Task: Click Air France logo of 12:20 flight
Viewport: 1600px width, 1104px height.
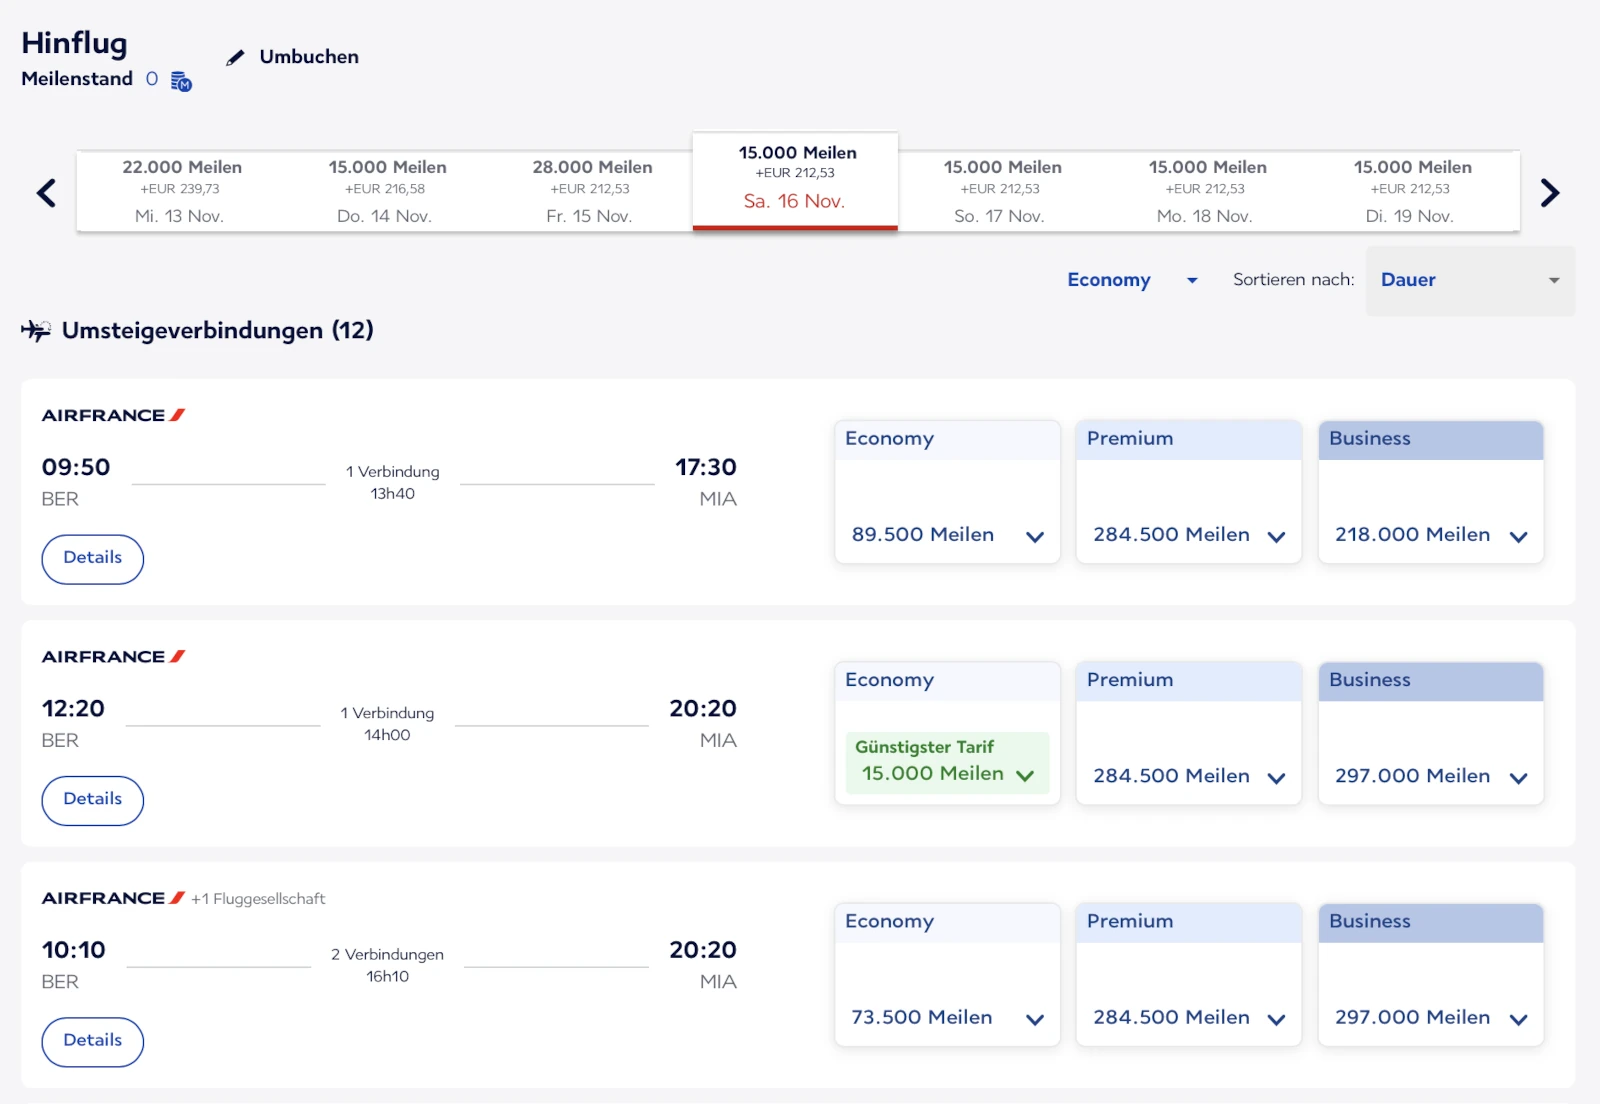Action: (x=113, y=656)
